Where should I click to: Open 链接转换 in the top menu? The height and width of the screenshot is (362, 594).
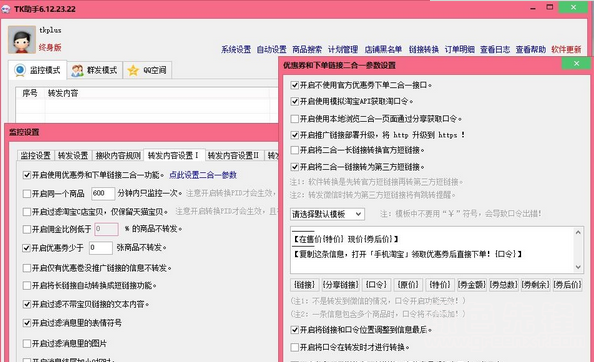pos(424,50)
